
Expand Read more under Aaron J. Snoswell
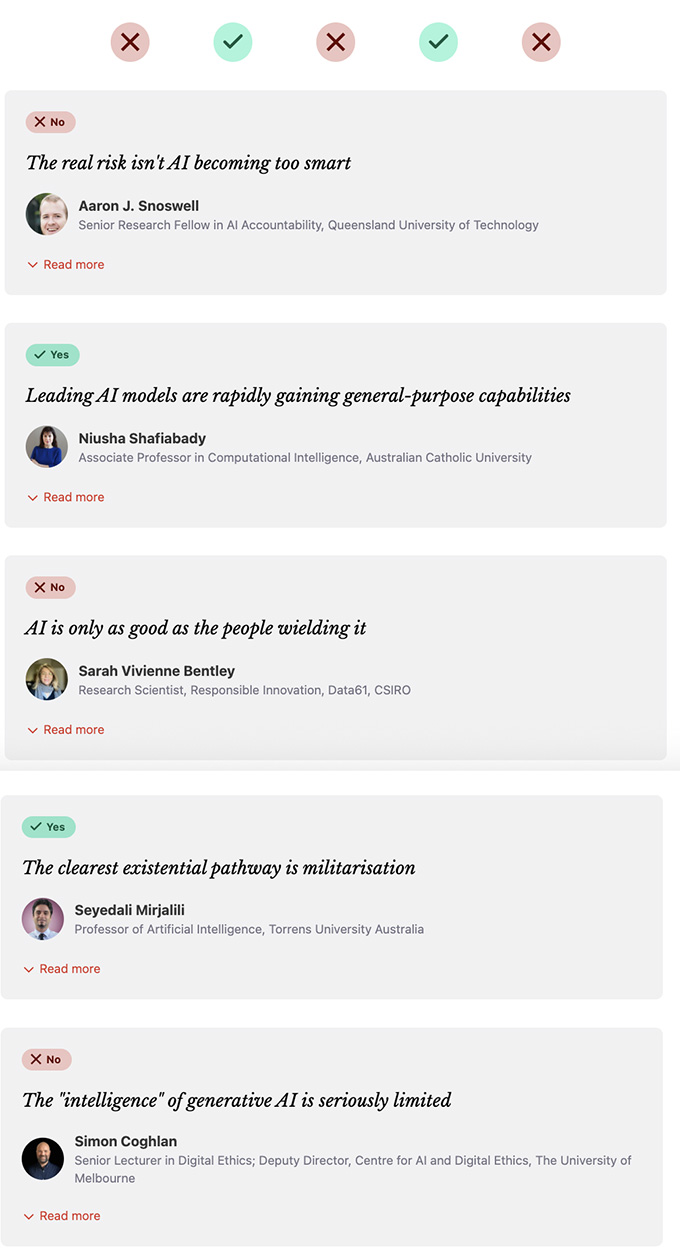click(66, 265)
